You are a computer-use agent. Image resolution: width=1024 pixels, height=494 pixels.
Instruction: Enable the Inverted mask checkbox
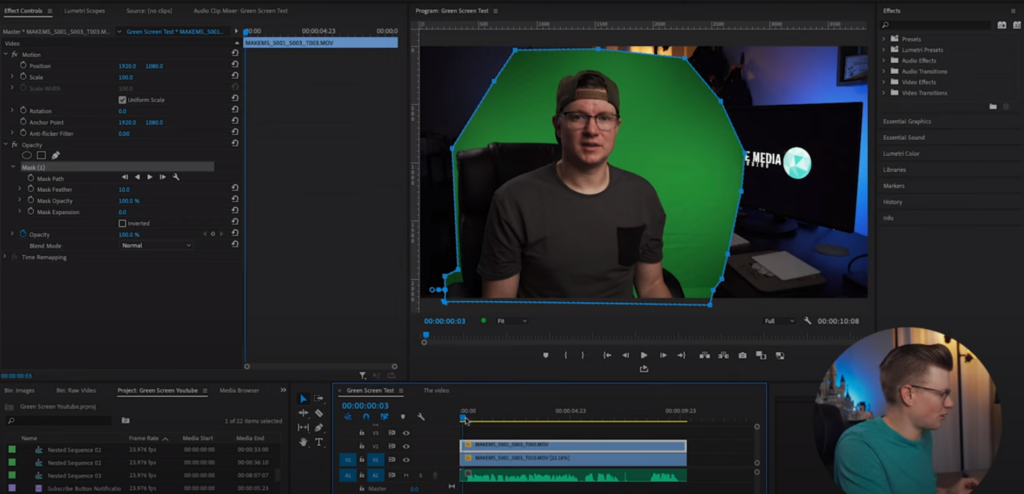(x=122, y=223)
